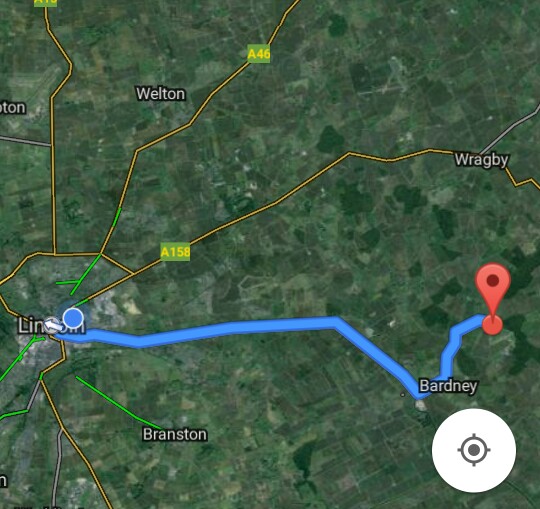The height and width of the screenshot is (509, 540).
Task: Click the grey road northeast of Wragby
Action: point(510,129)
